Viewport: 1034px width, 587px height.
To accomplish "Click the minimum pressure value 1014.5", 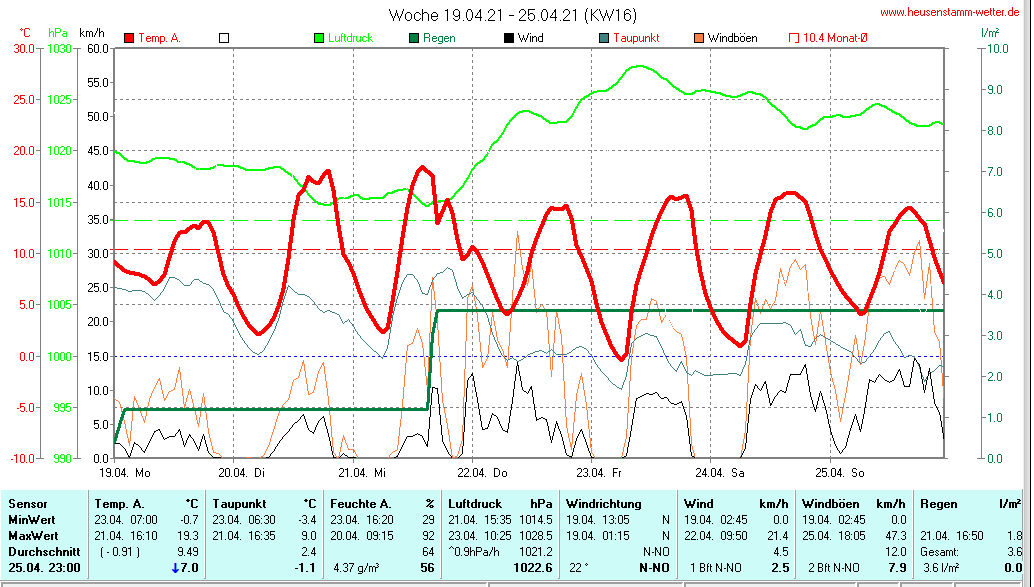I will coord(535,520).
